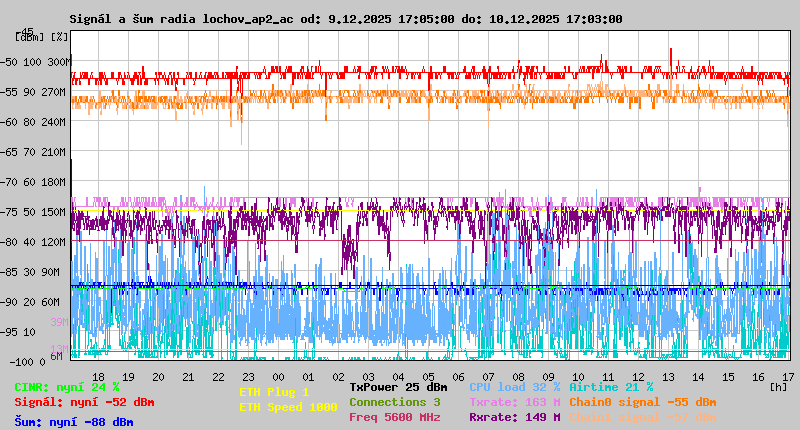The image size is (800, 430).
Task: Select the Rxrate 149 M legend entry
Action: point(514,417)
